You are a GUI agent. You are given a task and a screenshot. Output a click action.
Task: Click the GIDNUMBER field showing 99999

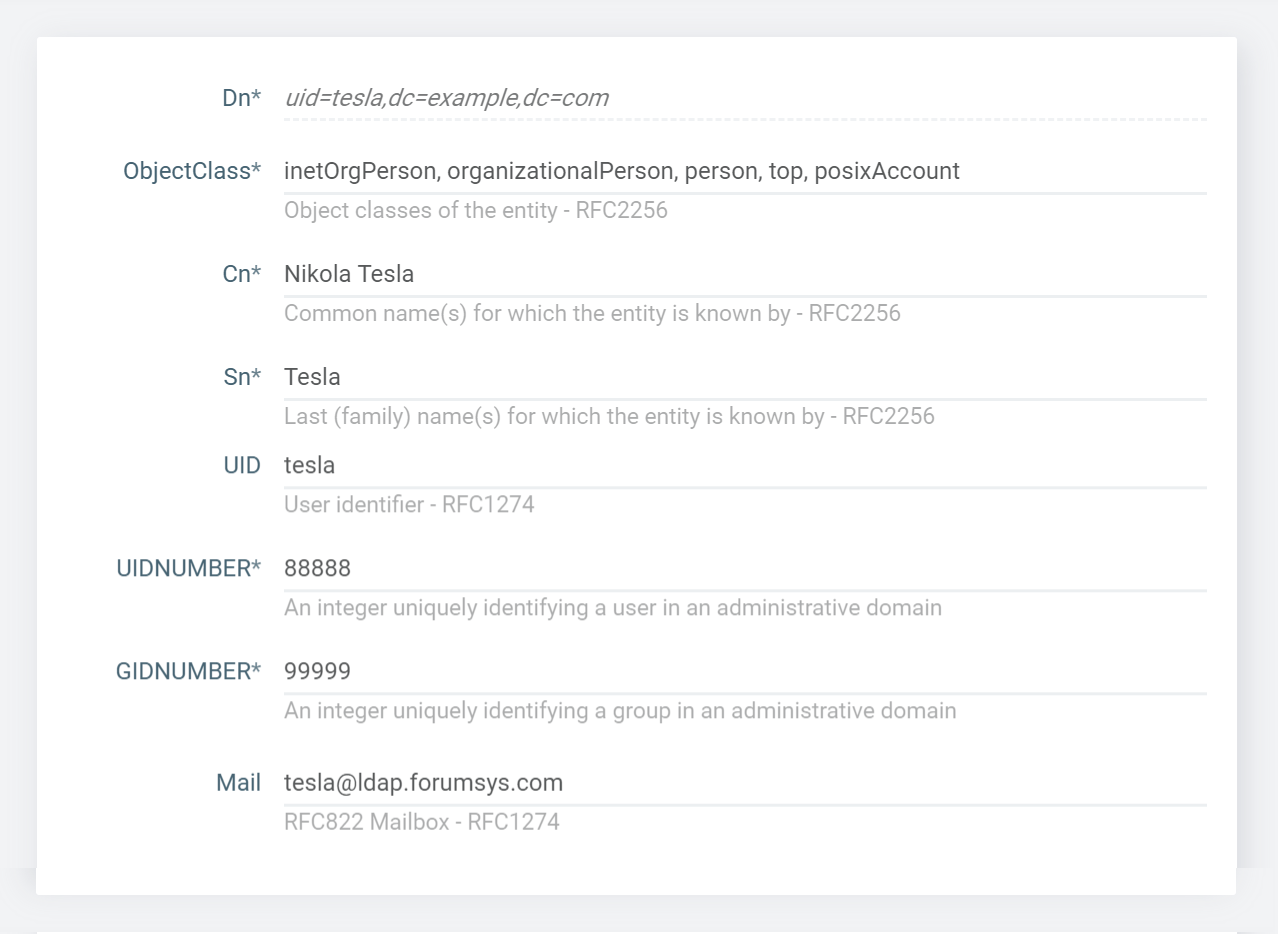pyautogui.click(x=744, y=671)
